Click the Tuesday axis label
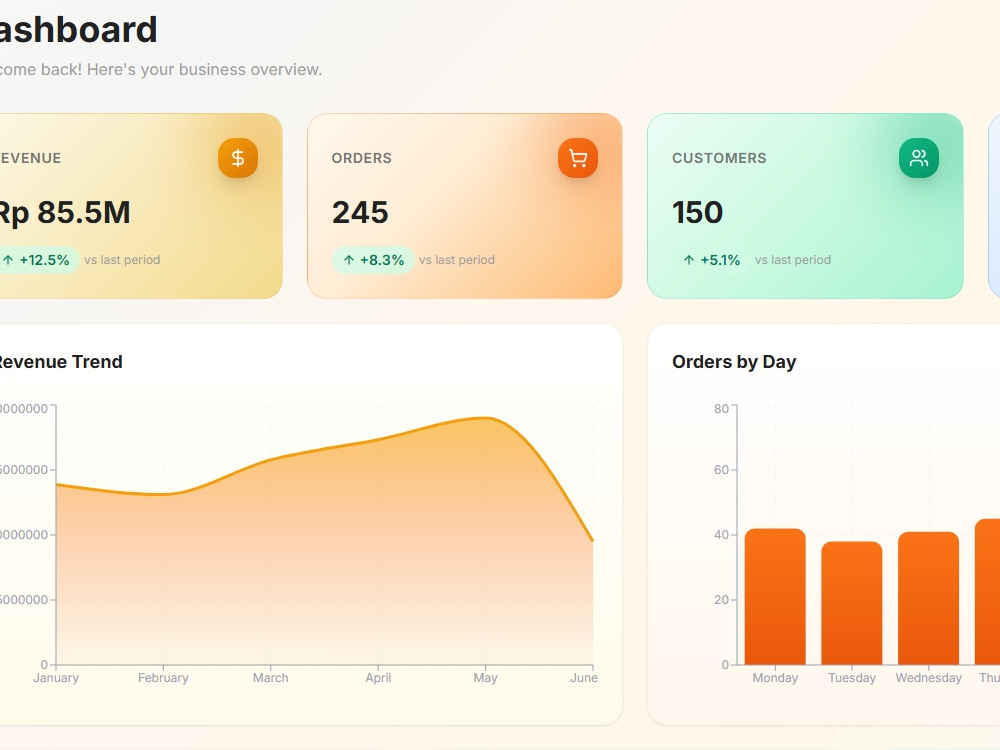 click(852, 678)
